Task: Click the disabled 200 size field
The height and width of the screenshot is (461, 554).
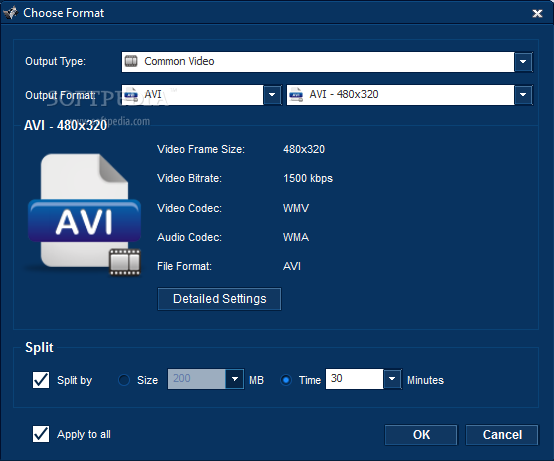Action: coord(196,379)
